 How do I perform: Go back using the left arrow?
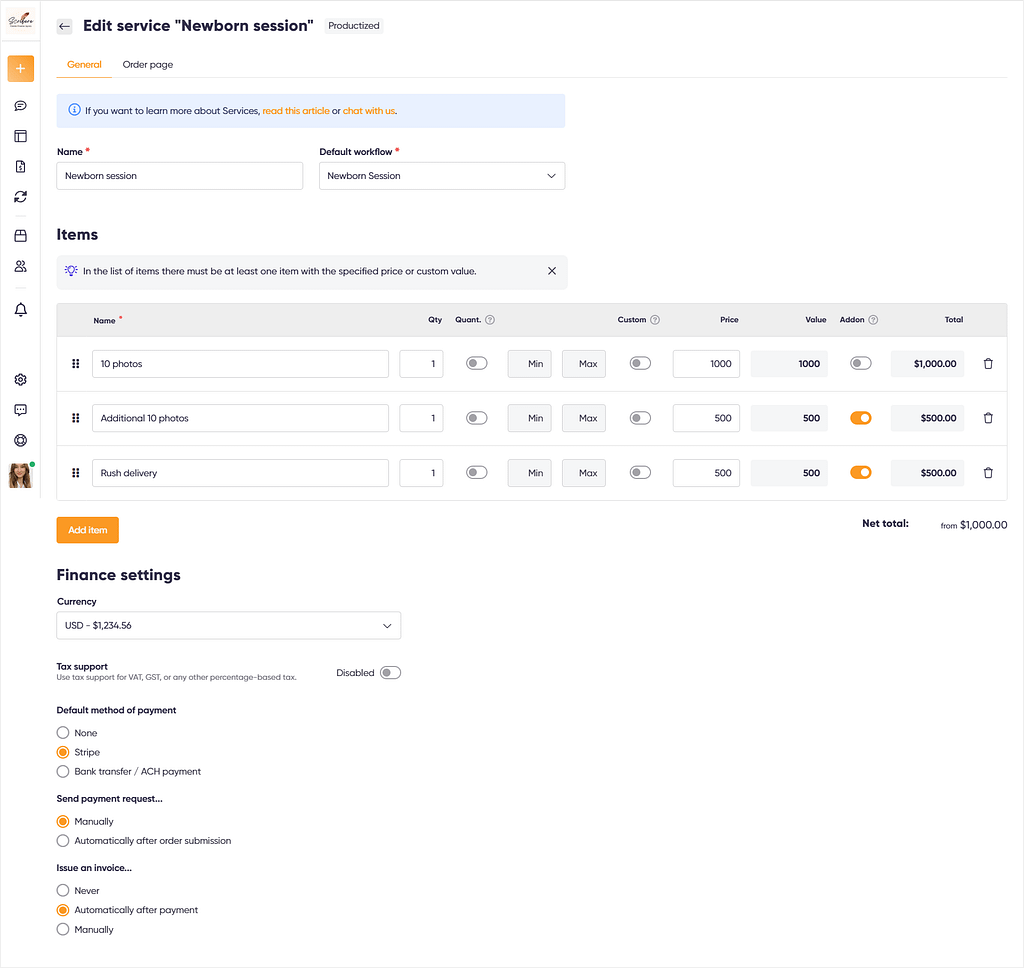[64, 26]
